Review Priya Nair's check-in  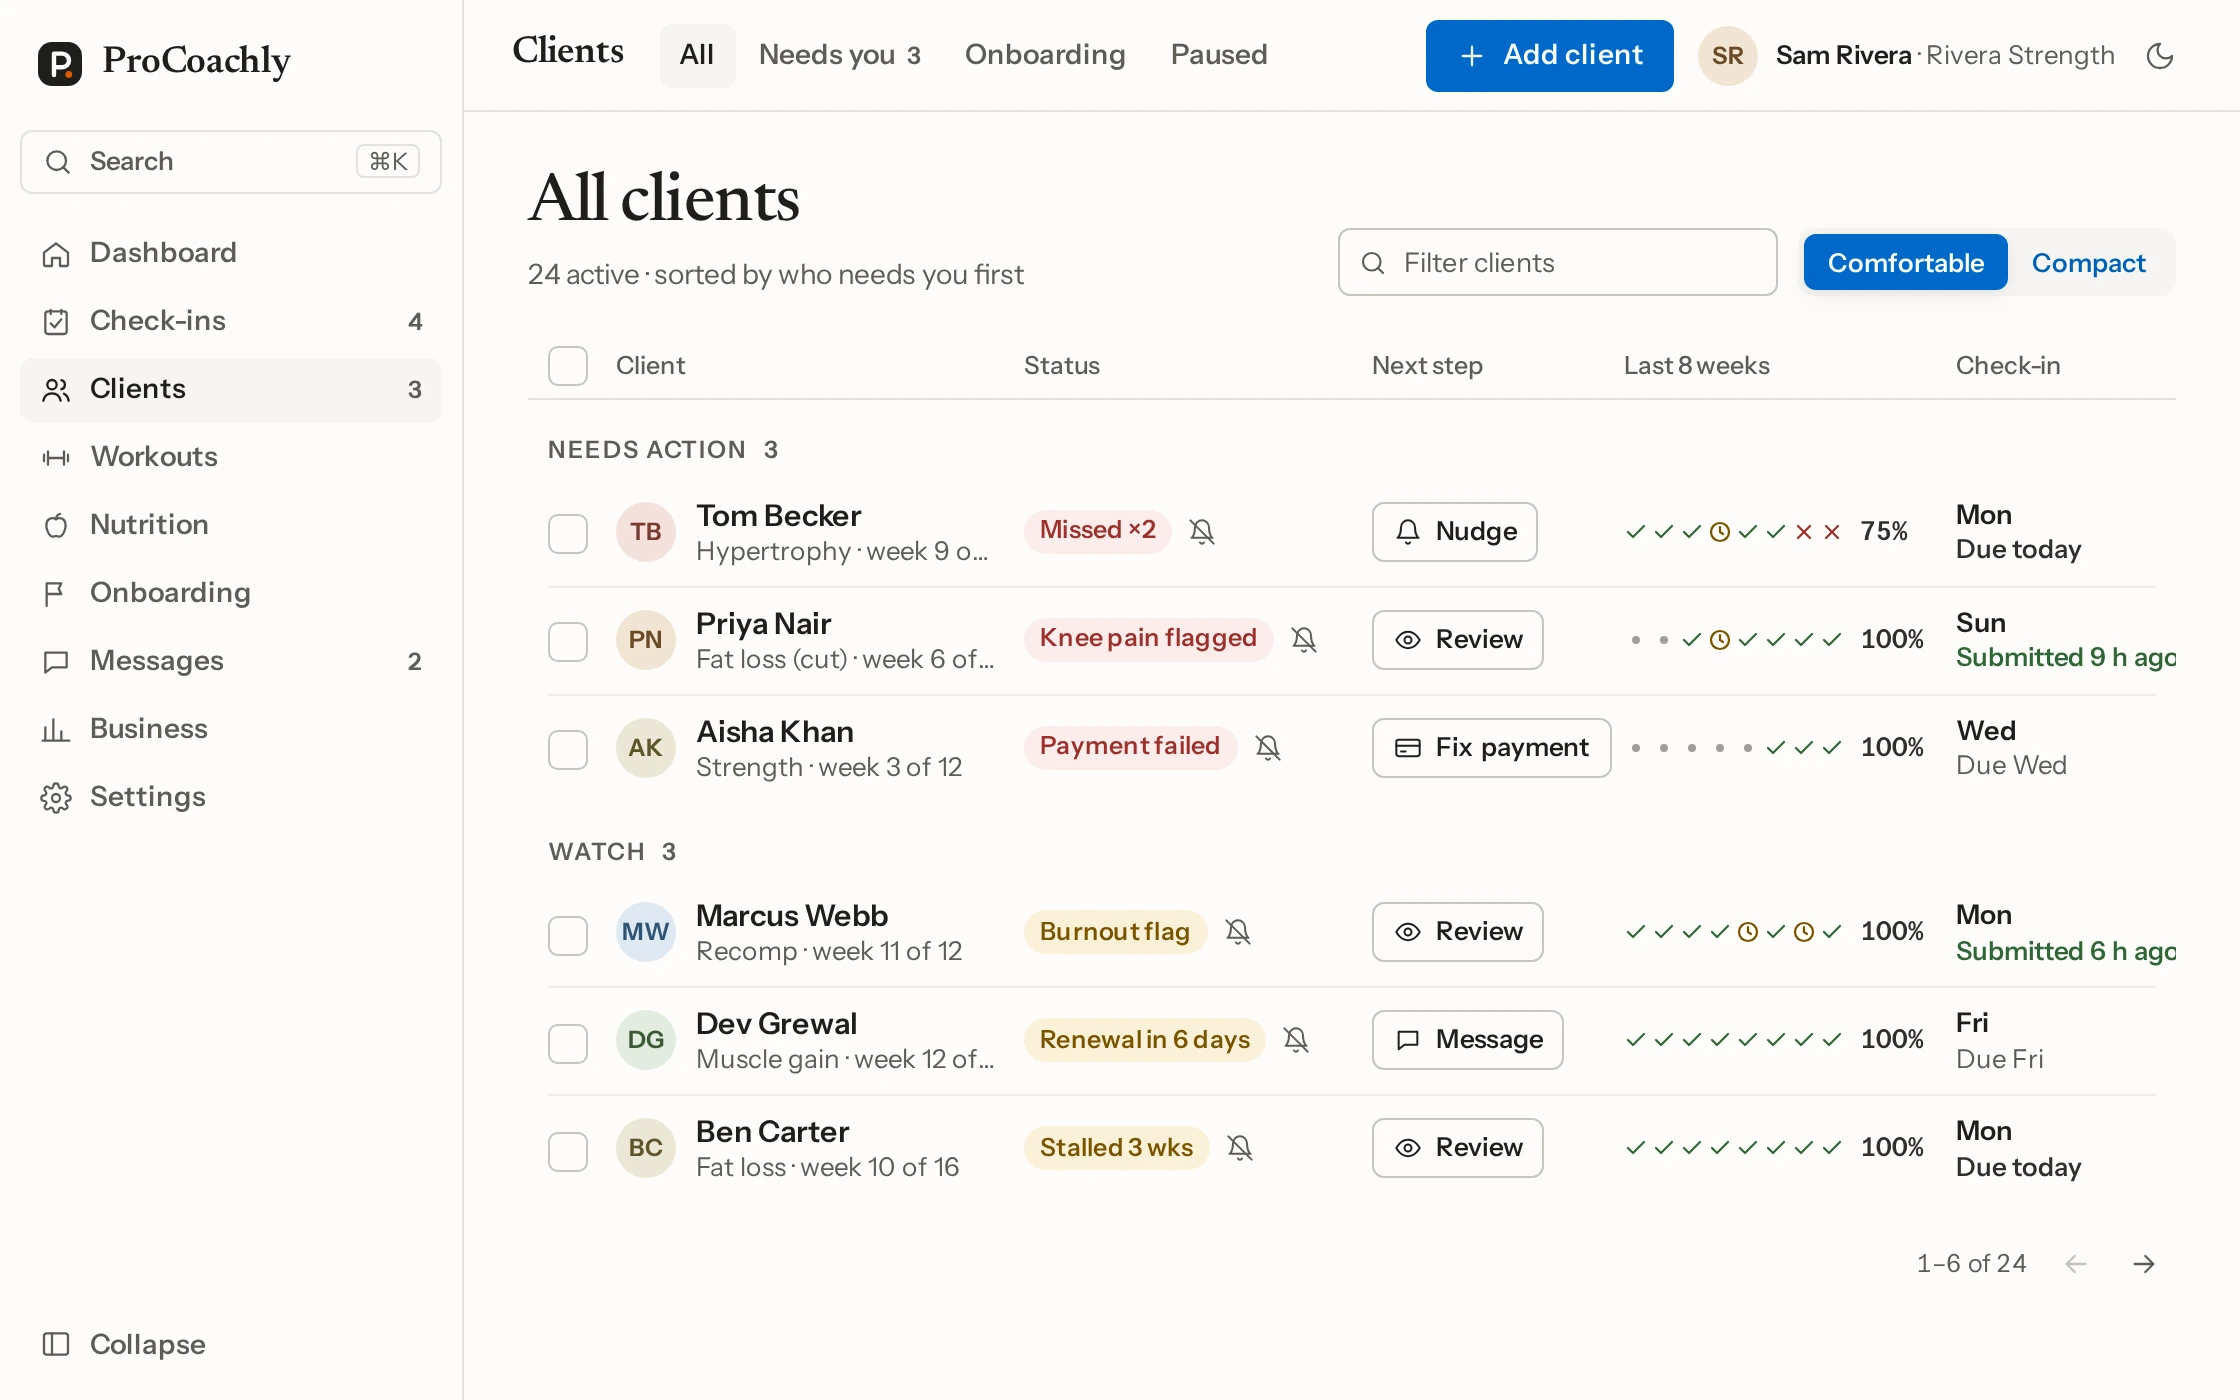coord(1457,640)
